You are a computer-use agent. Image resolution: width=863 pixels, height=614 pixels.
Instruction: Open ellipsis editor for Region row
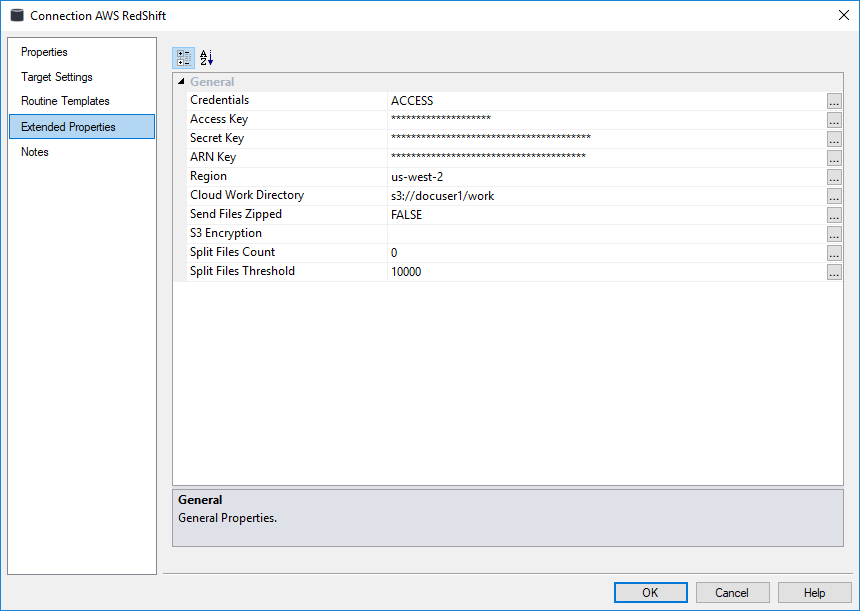point(834,177)
